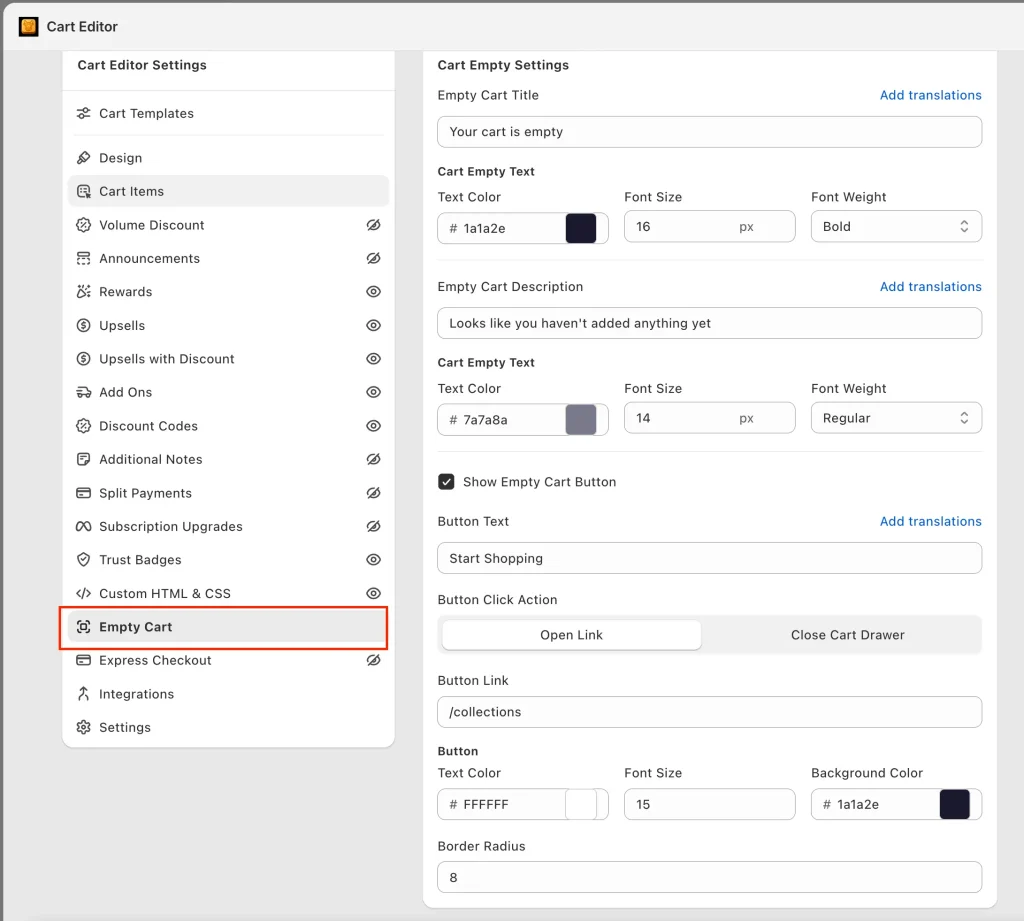The image size is (1024, 921).
Task: Select Cart Items in the sidebar
Action: 228,191
